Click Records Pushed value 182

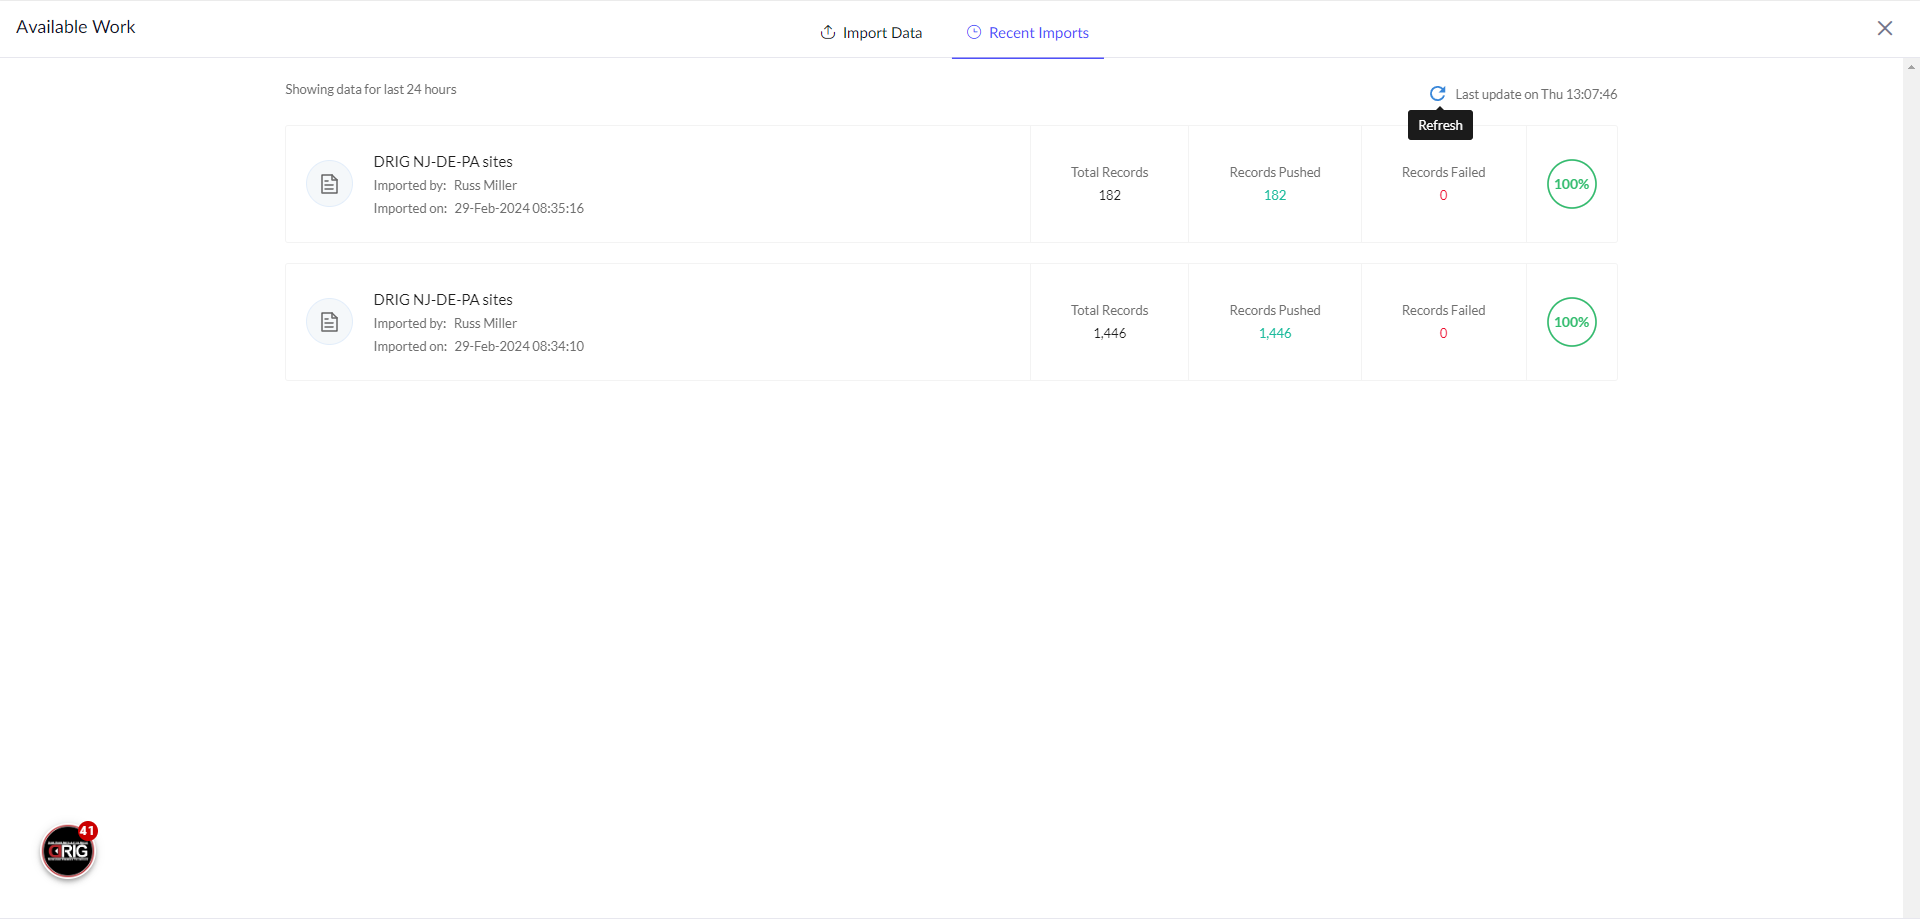[1275, 195]
